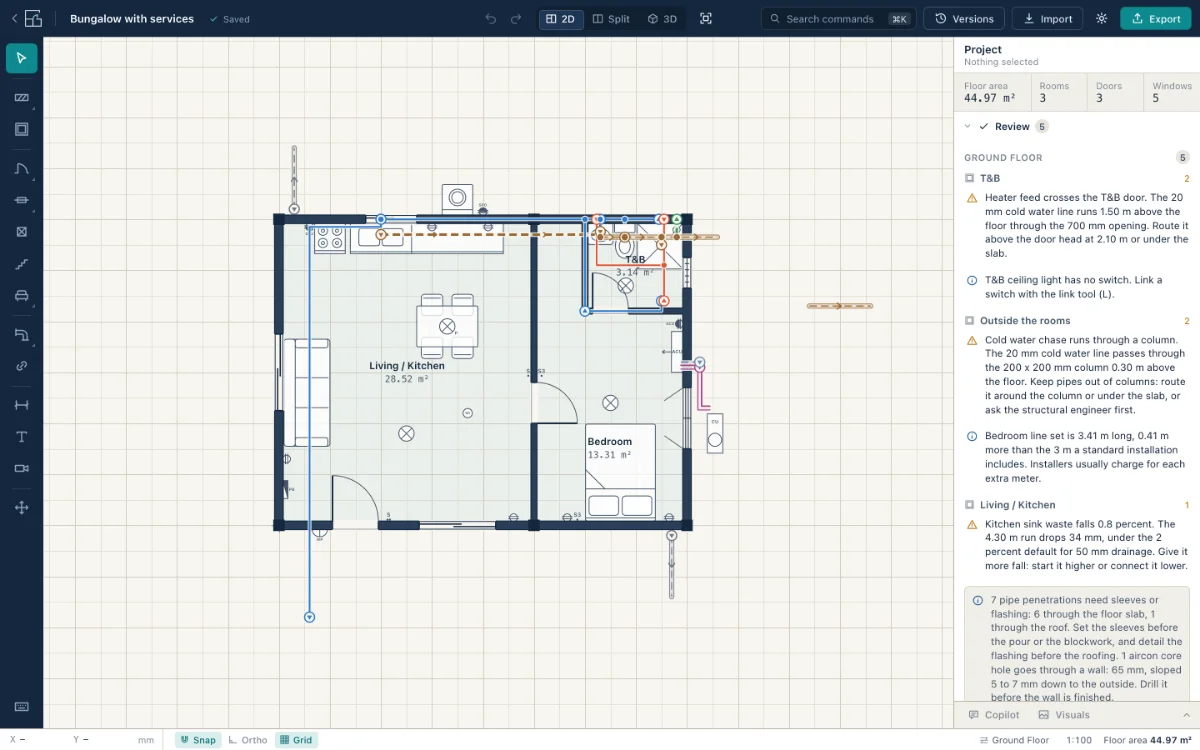Select the door tool
1200x750 pixels.
pyautogui.click(x=22, y=168)
